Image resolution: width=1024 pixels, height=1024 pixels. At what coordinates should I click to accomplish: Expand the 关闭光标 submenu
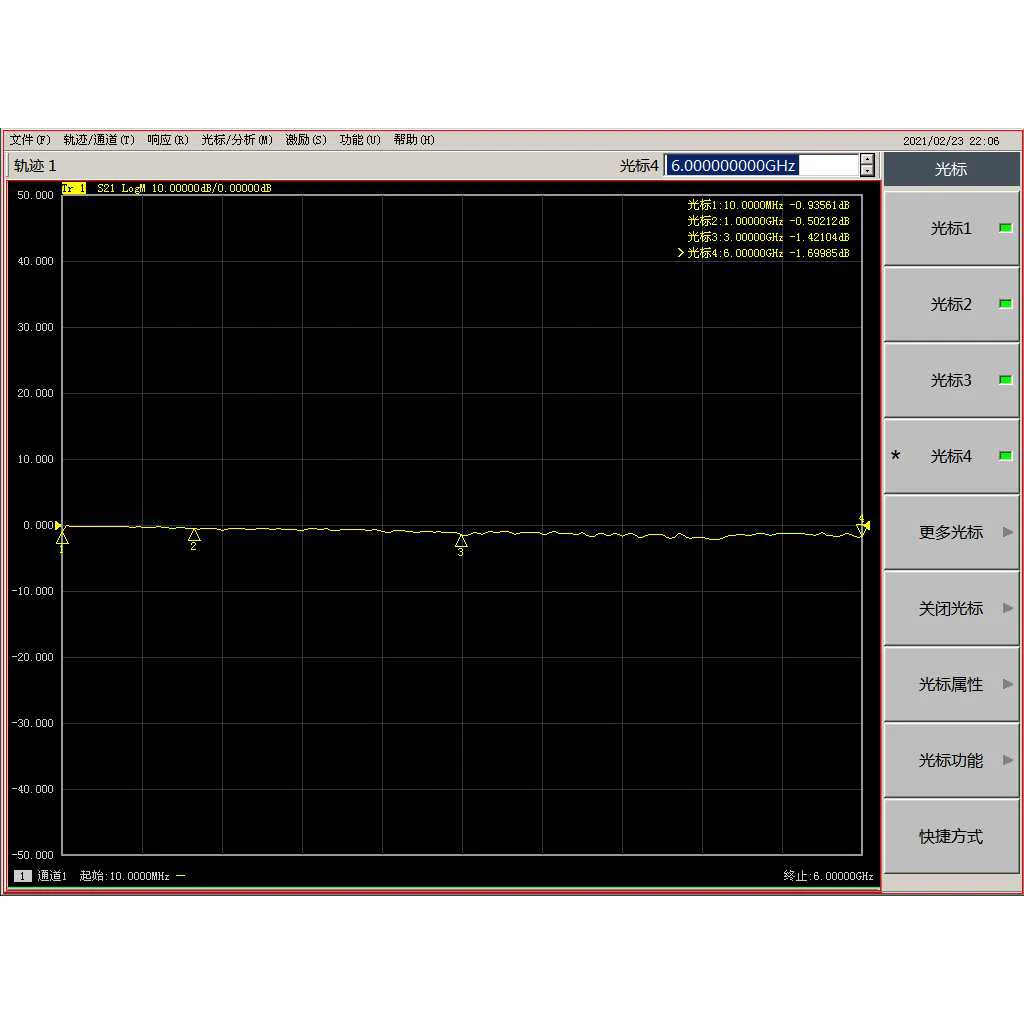click(x=951, y=608)
